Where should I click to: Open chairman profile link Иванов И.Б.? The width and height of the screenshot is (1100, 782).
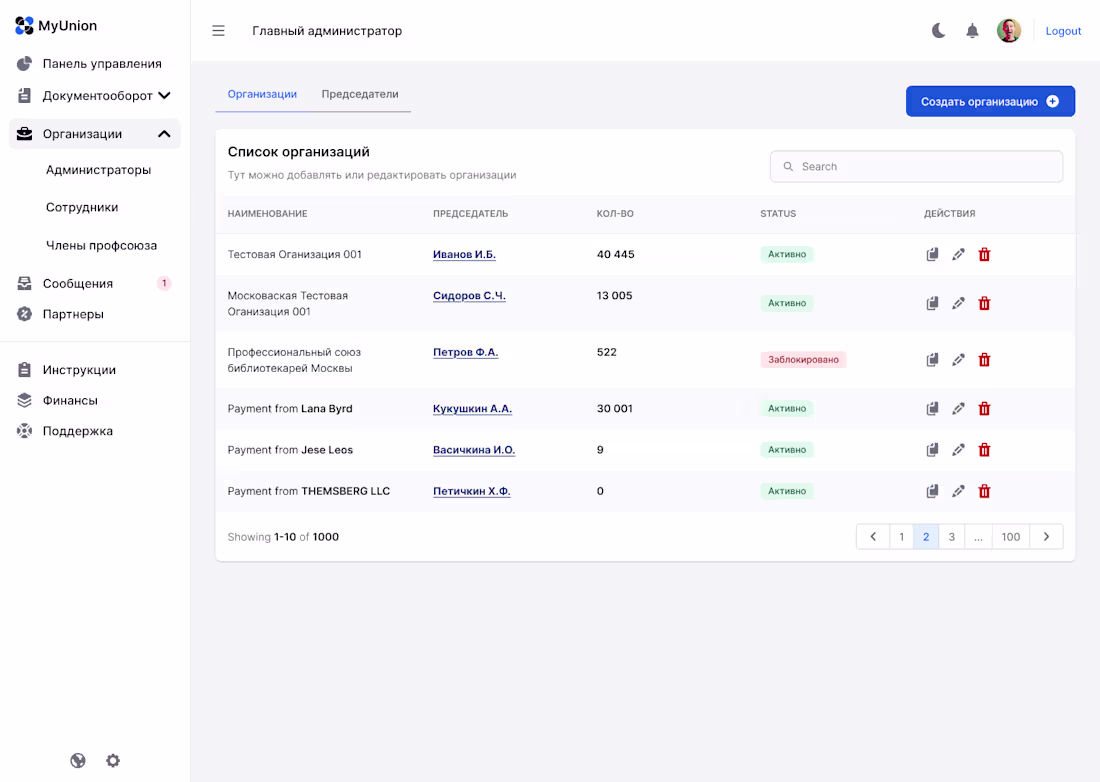464,254
